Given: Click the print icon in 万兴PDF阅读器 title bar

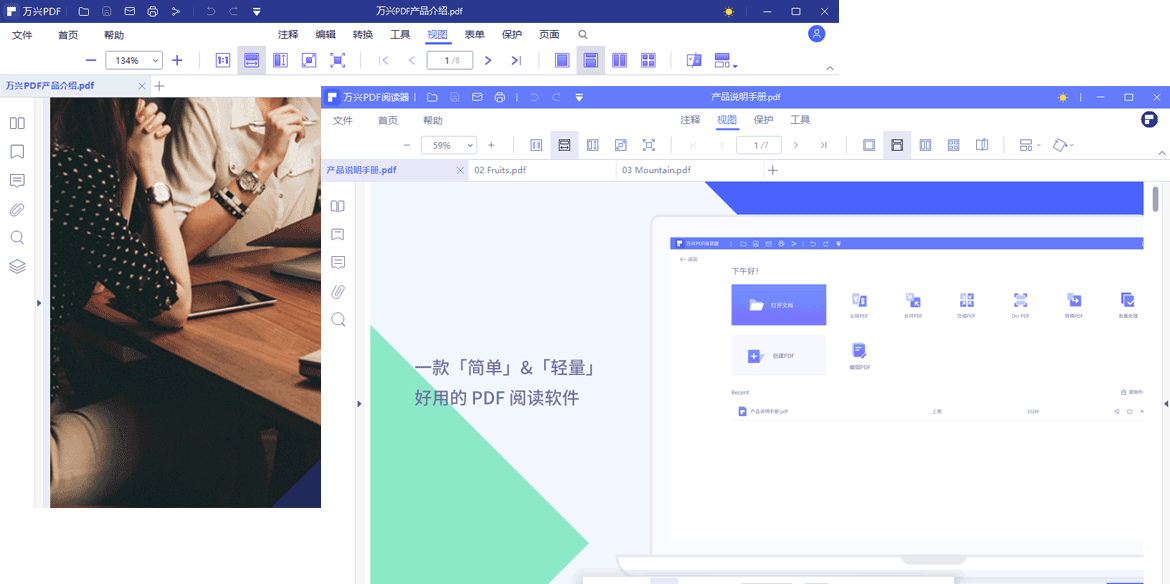Looking at the screenshot, I should (500, 97).
